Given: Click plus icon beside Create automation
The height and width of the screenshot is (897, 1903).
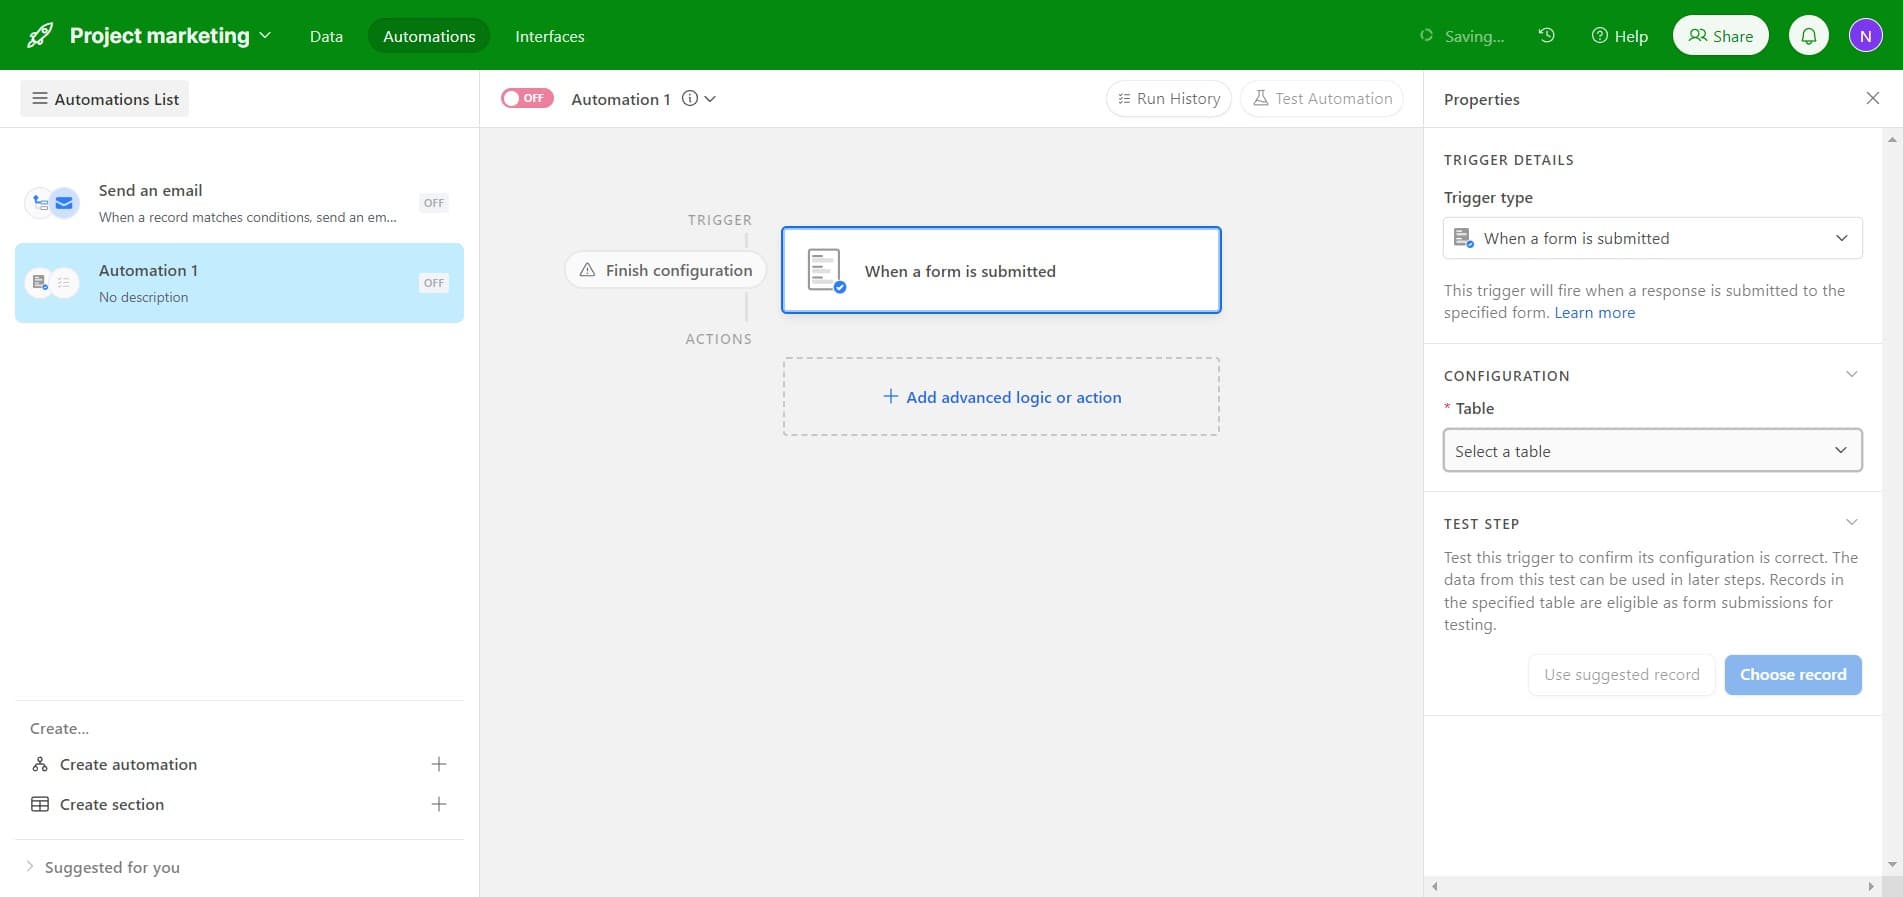Looking at the screenshot, I should click(438, 764).
